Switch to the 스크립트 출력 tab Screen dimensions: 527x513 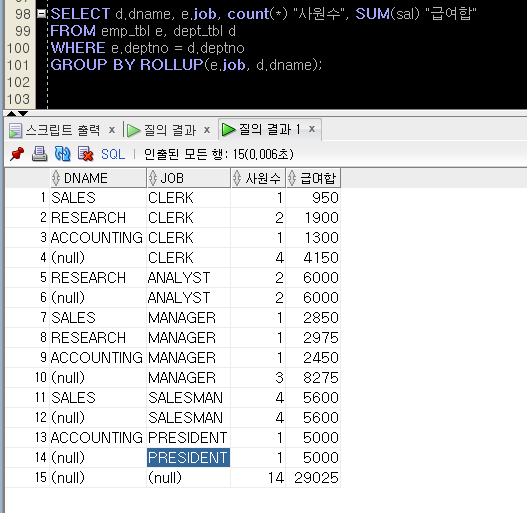click(x=63, y=130)
